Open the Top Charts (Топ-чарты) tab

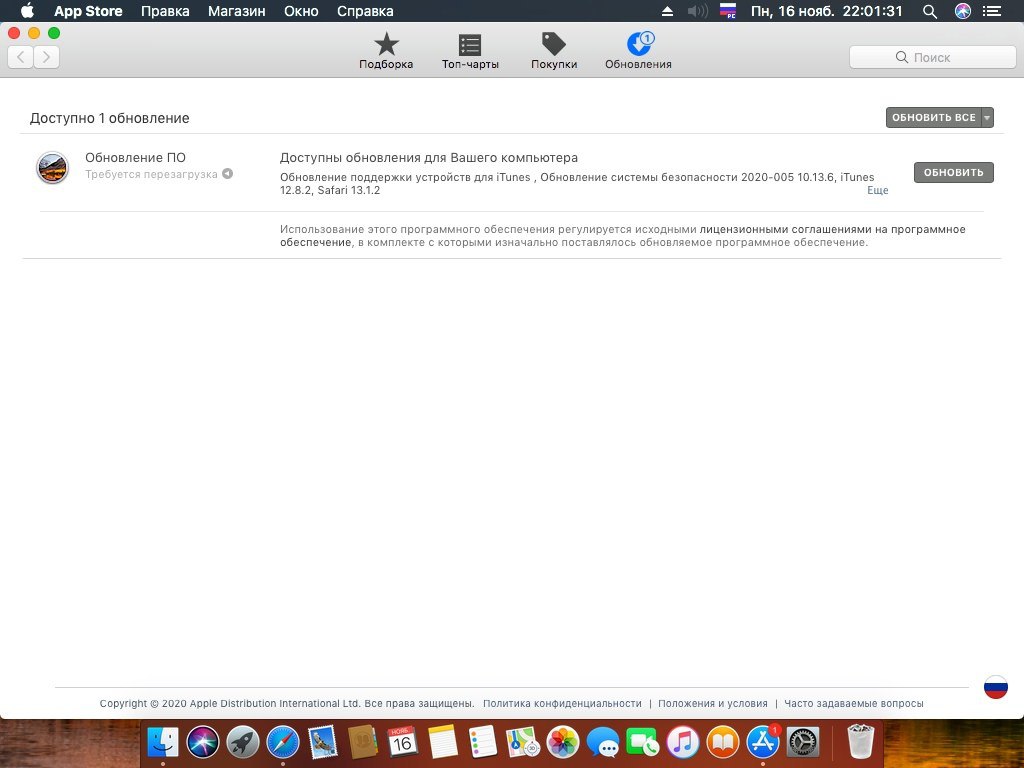[x=470, y=51]
